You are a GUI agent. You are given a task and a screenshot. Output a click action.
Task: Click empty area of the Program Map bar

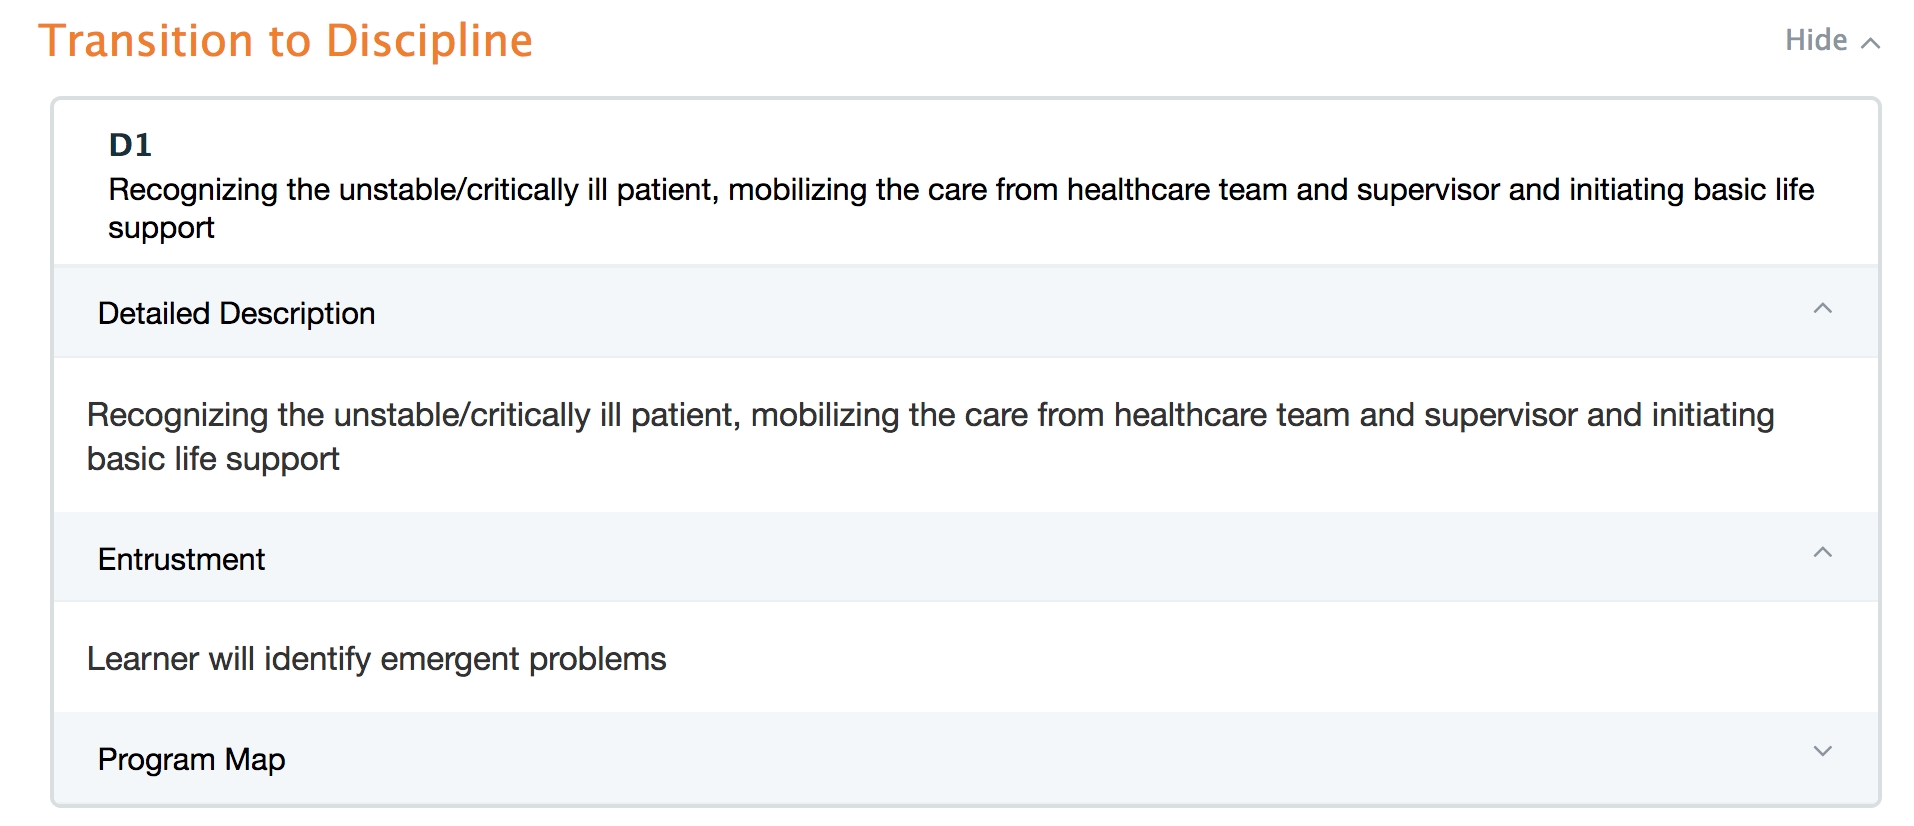pyautogui.click(x=1000, y=759)
